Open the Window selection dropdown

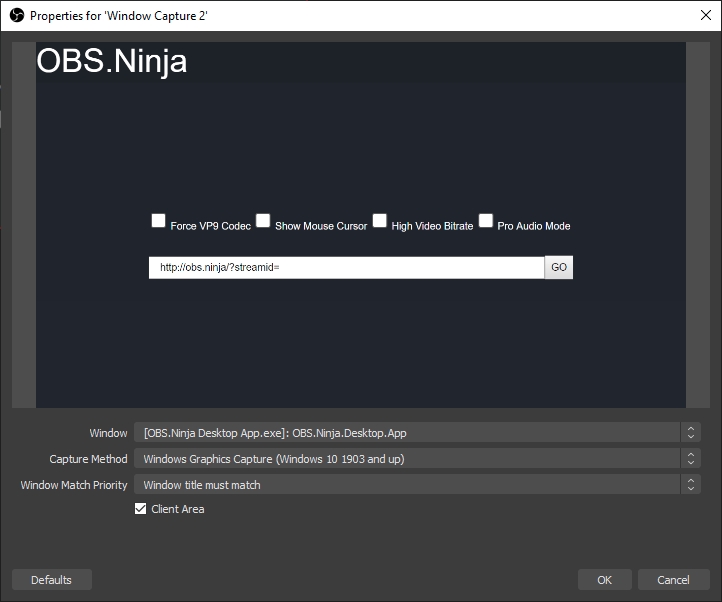[x=406, y=433]
